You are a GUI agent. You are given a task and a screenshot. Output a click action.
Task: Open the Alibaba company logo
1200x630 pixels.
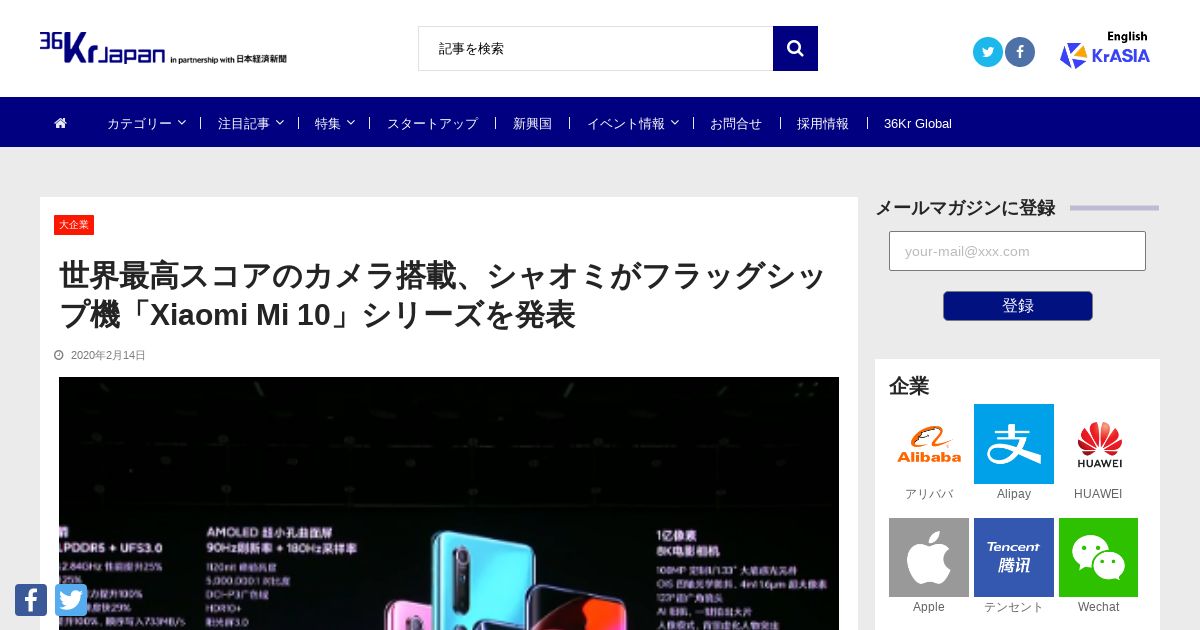(929, 444)
